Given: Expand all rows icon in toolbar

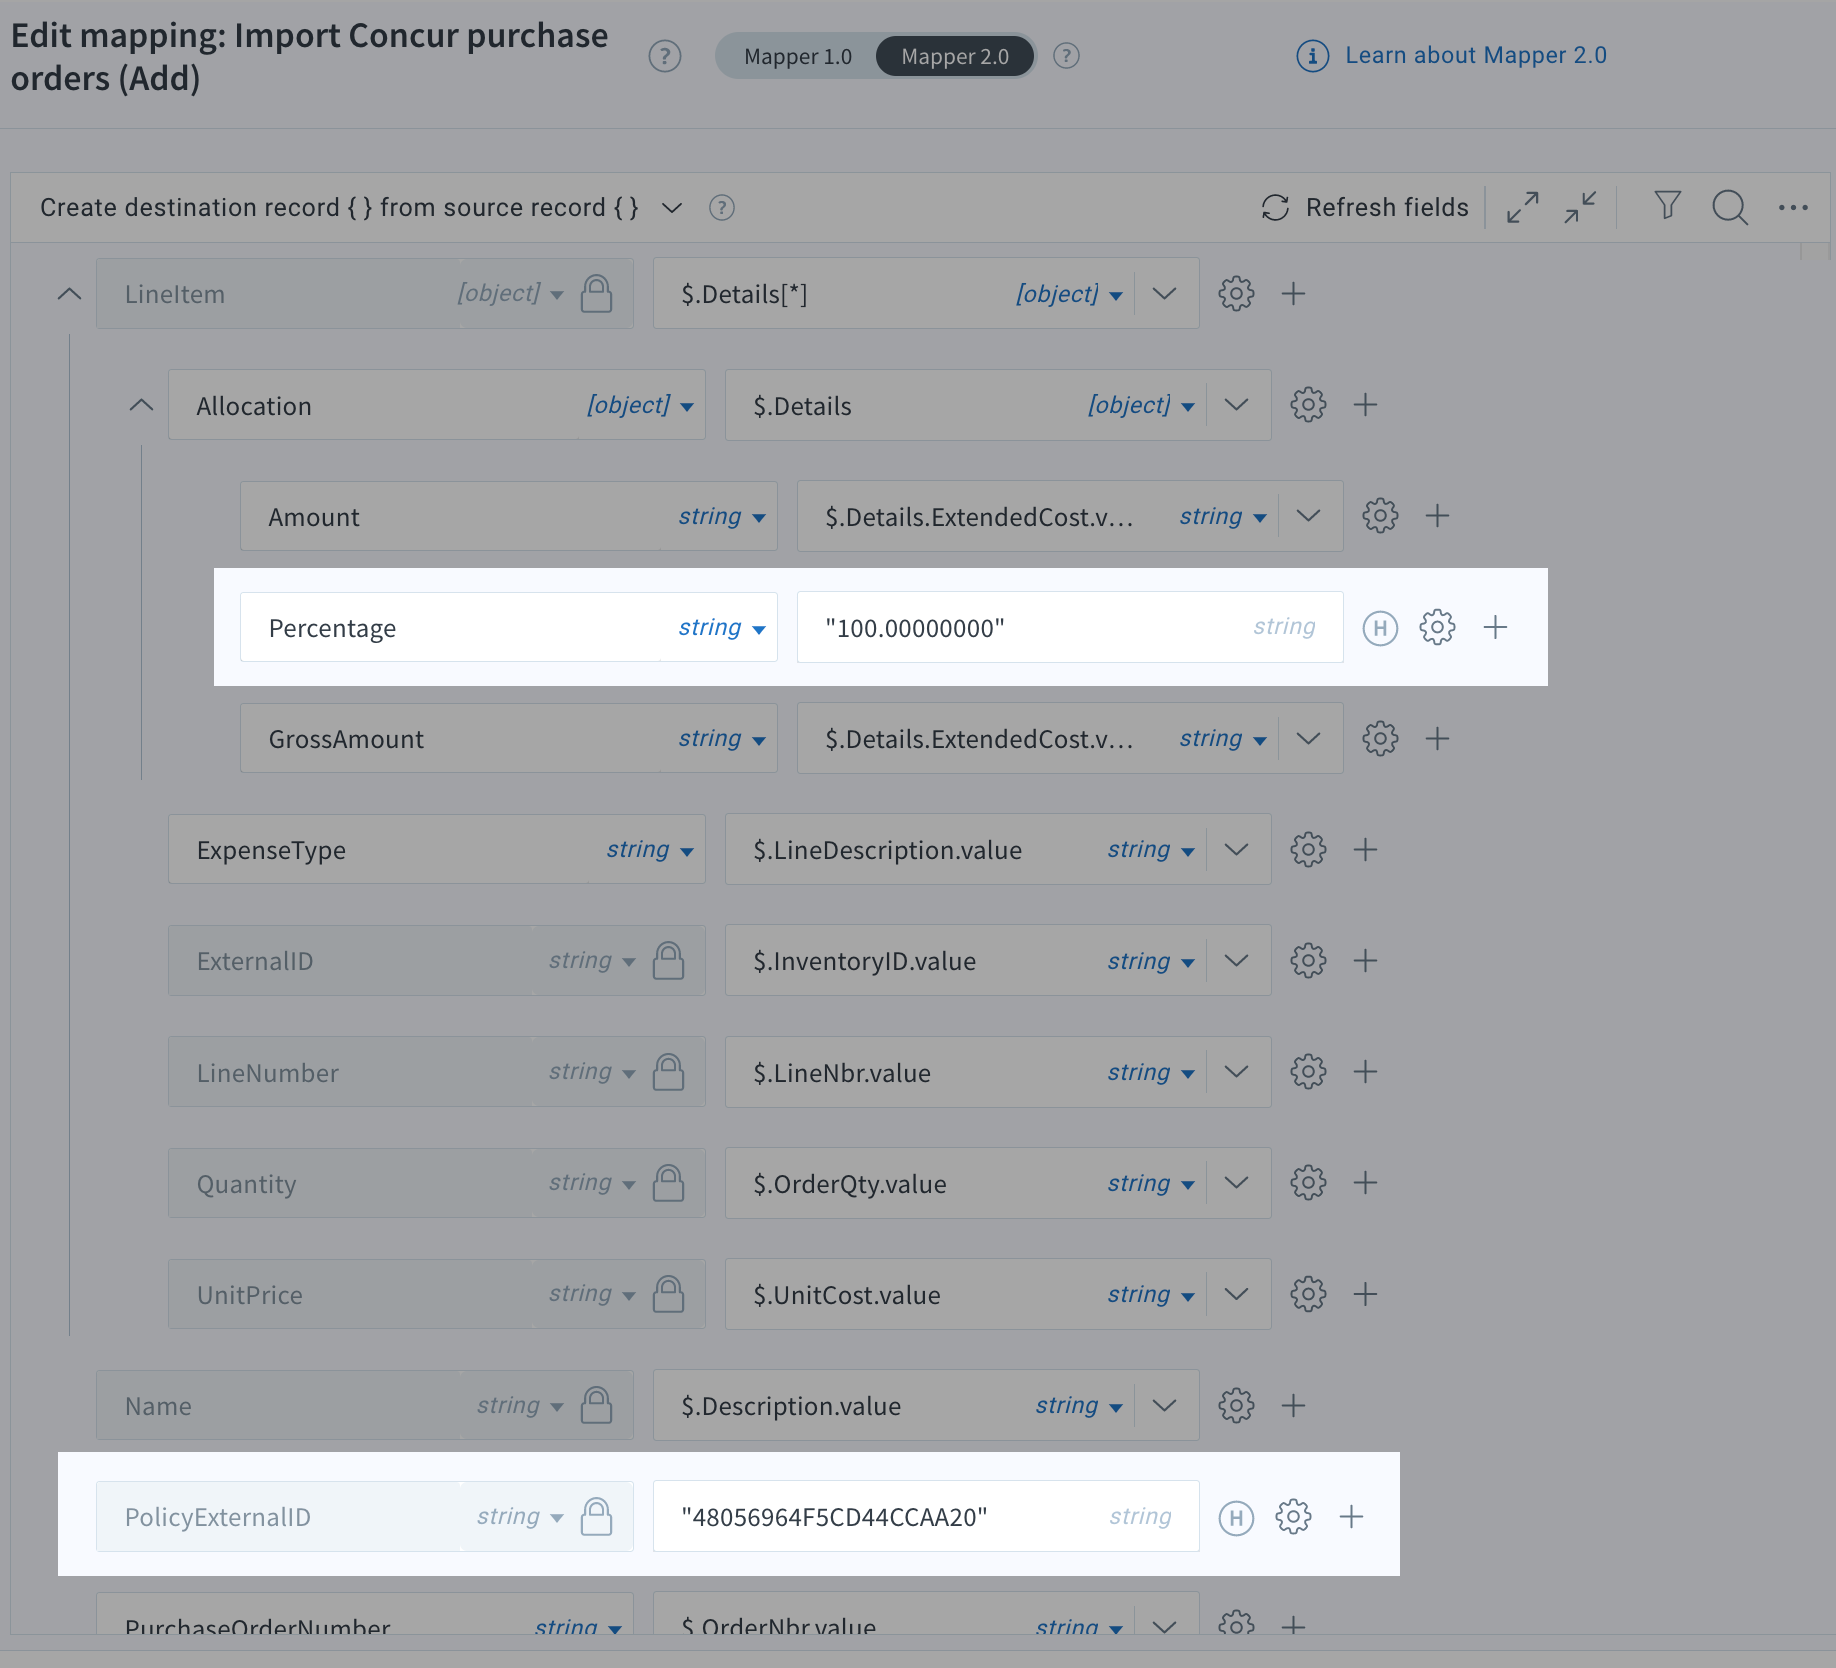Looking at the screenshot, I should [x=1522, y=207].
